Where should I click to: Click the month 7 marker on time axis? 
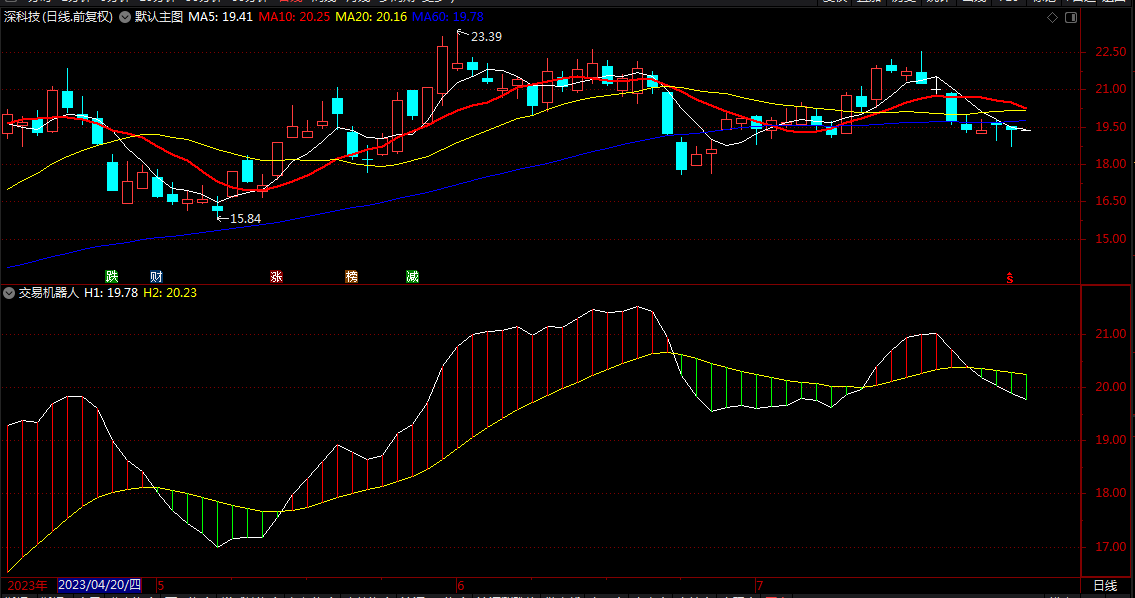759,586
